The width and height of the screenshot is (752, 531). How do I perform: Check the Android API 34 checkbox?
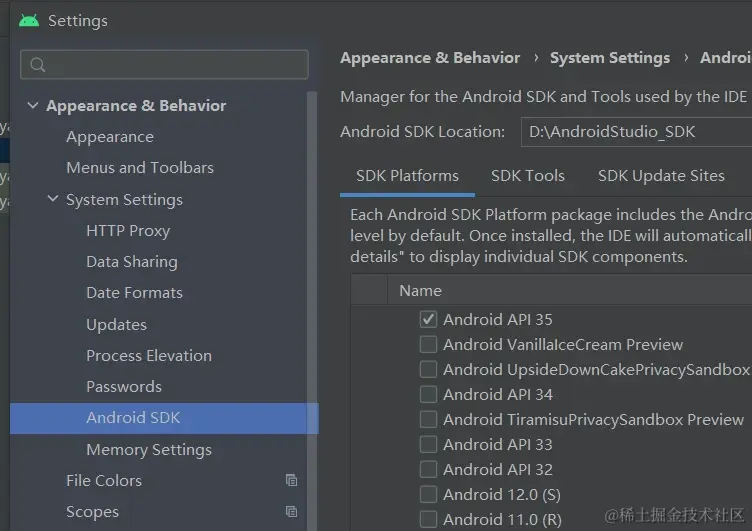pos(428,394)
